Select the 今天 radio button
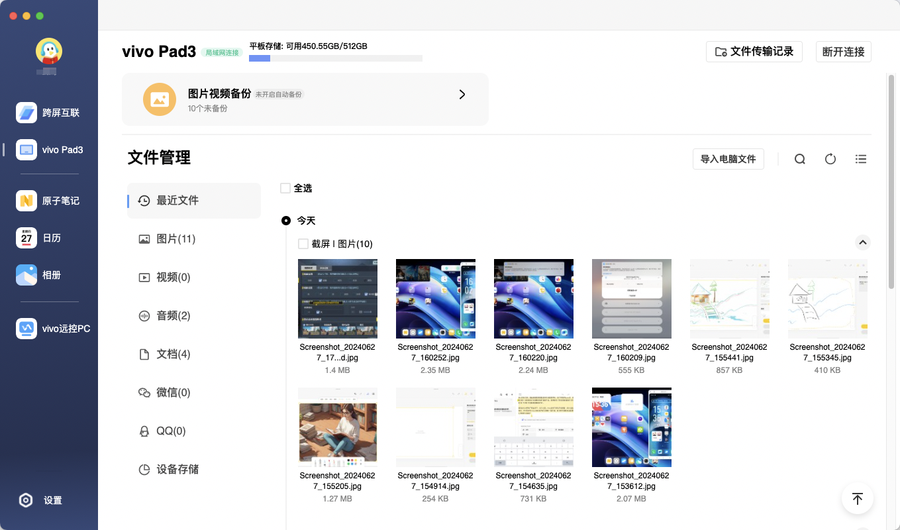The height and width of the screenshot is (530, 900). 286,220
